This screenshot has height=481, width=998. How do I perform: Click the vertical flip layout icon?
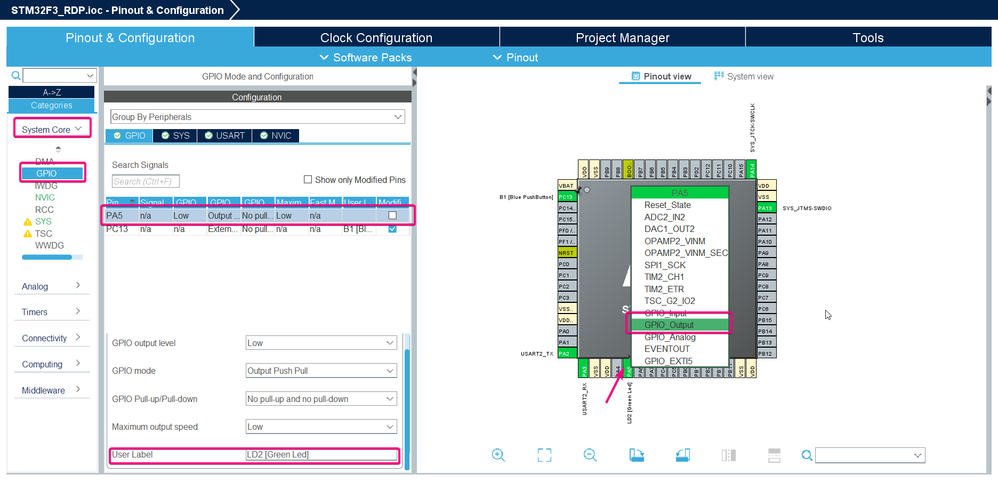coord(729,455)
